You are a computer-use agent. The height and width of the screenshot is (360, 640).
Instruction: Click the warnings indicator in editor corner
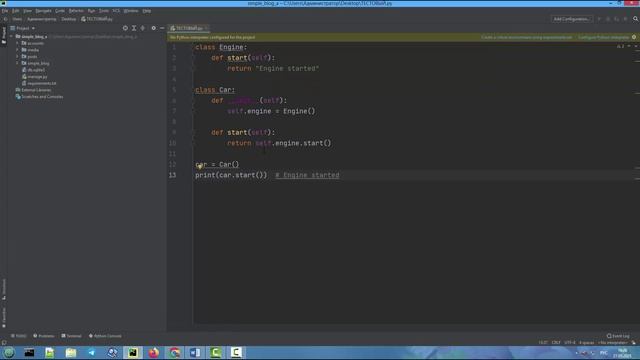(620, 47)
